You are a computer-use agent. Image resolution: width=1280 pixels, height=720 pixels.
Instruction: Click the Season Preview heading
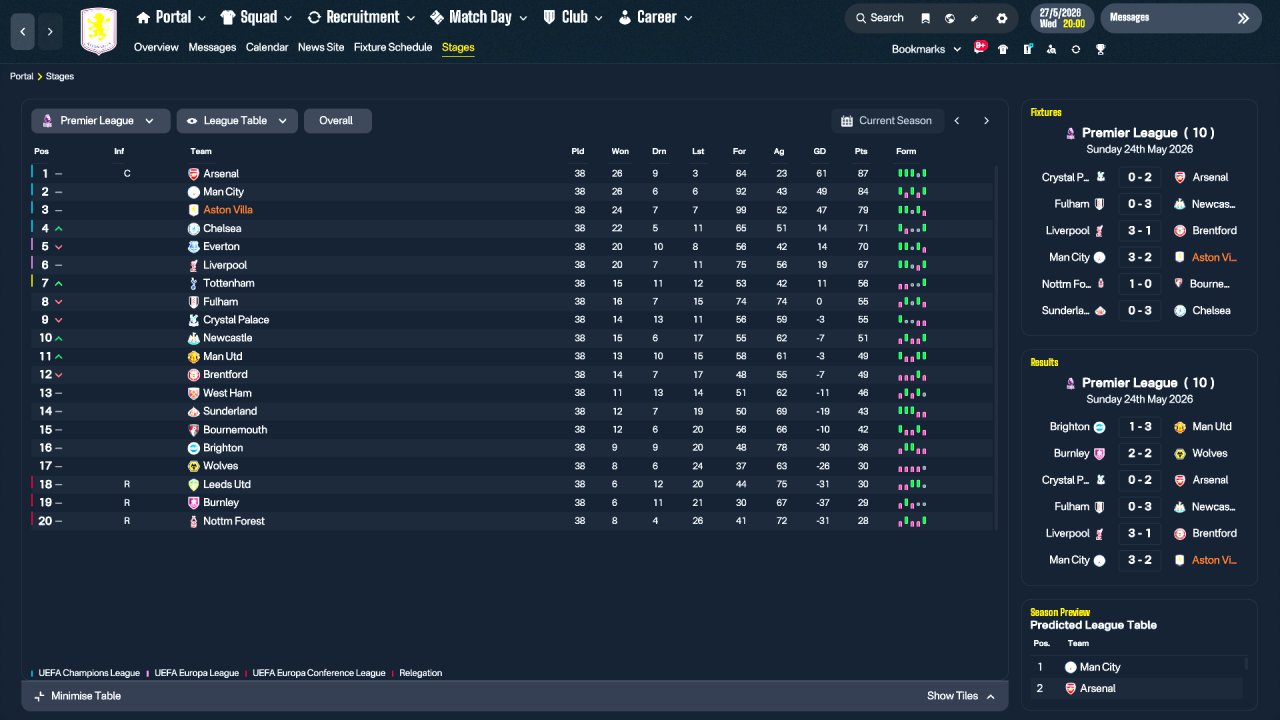pyautogui.click(x=1060, y=612)
